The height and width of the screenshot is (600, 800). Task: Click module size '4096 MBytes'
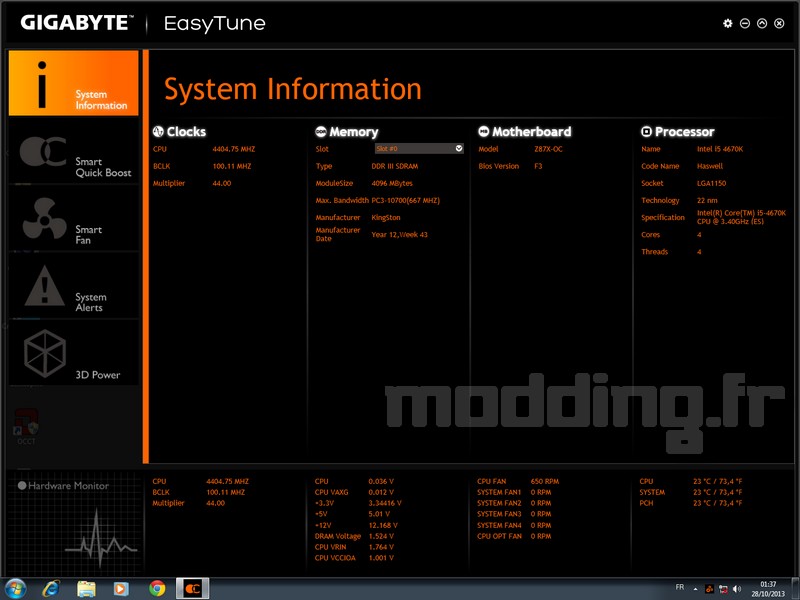coord(392,183)
